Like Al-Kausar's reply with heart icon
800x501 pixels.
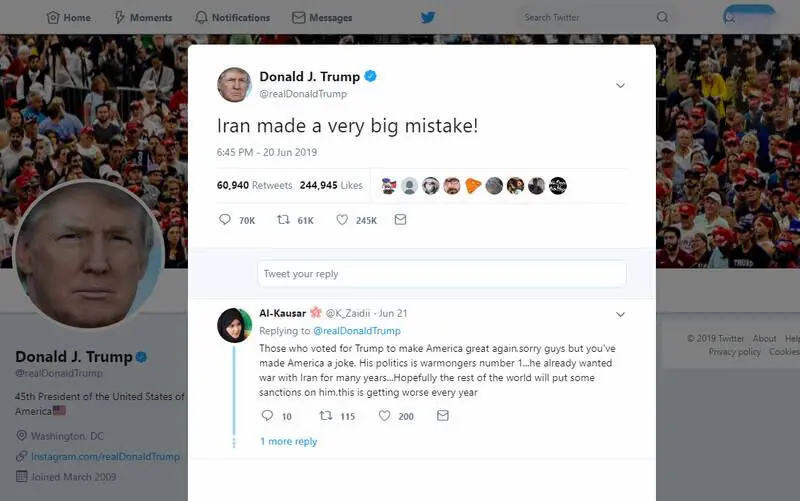coord(384,416)
